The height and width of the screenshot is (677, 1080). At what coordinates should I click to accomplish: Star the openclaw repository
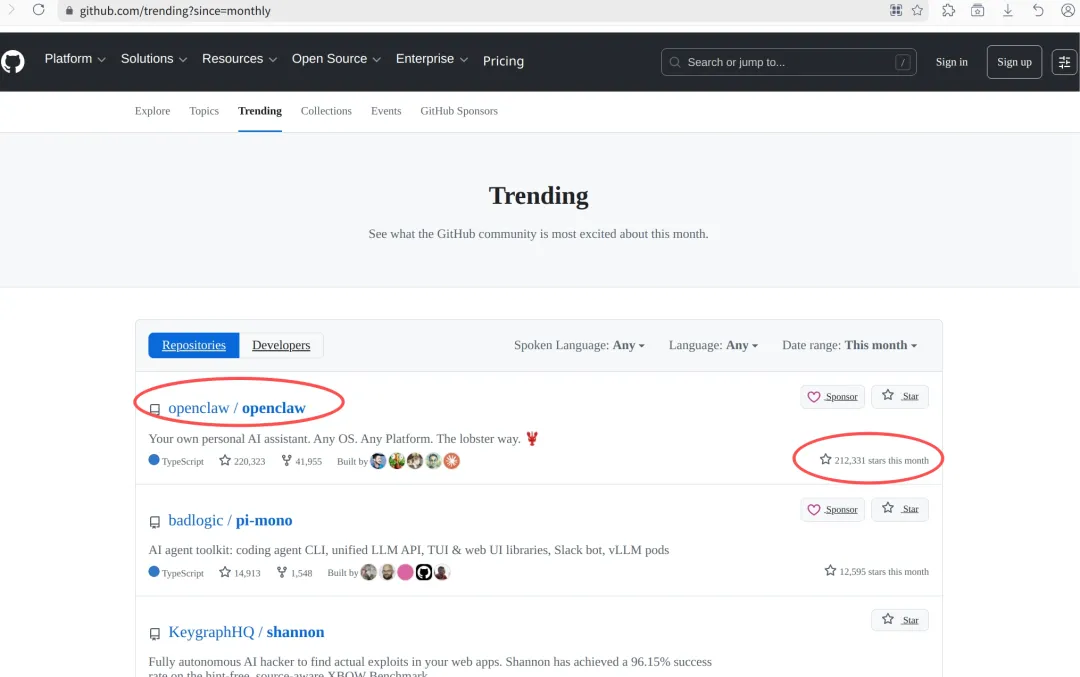900,396
